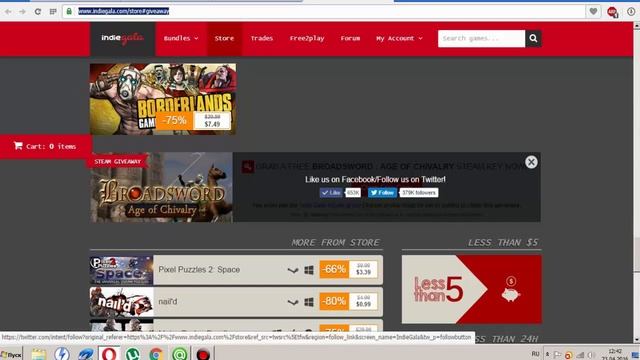Switch to Opera browser in taskbar
The image size is (640, 360).
[x=109, y=354]
